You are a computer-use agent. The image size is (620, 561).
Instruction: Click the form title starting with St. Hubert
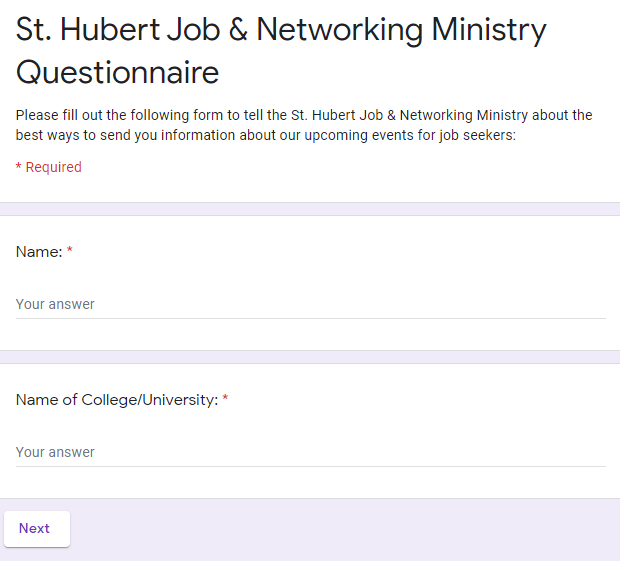[281, 30]
